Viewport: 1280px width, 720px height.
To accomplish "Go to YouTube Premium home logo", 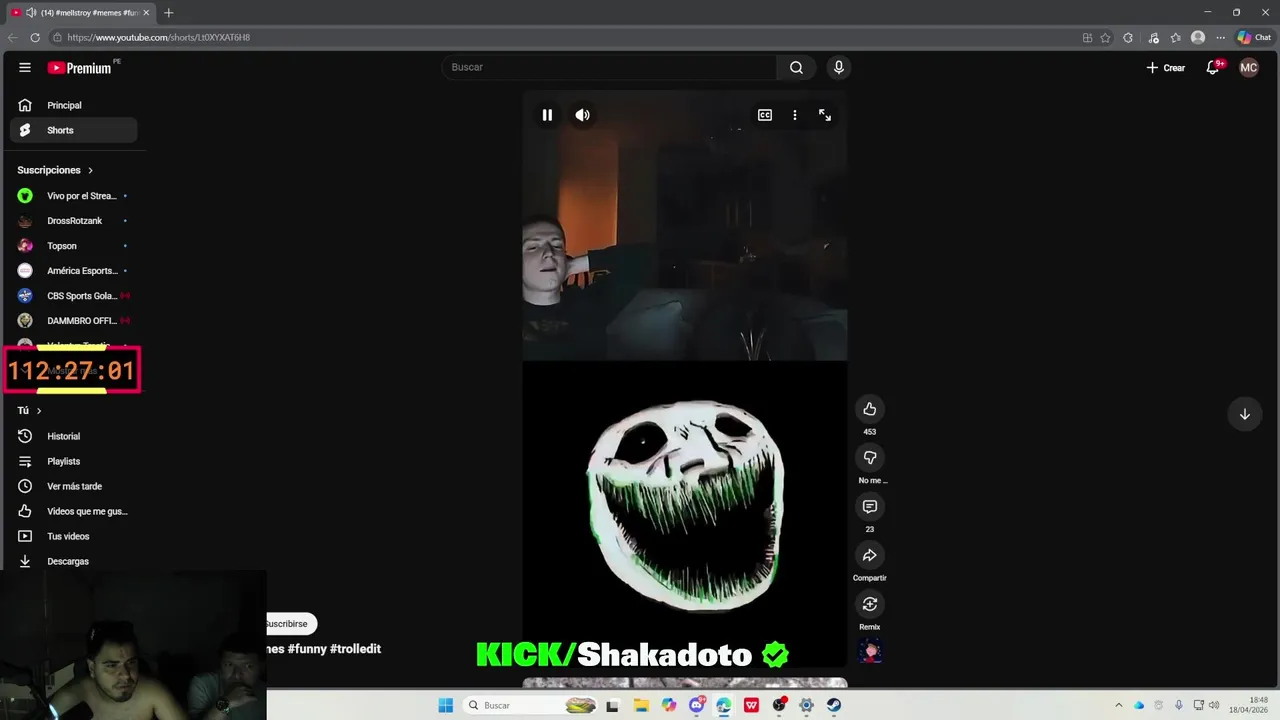I will click(80, 68).
